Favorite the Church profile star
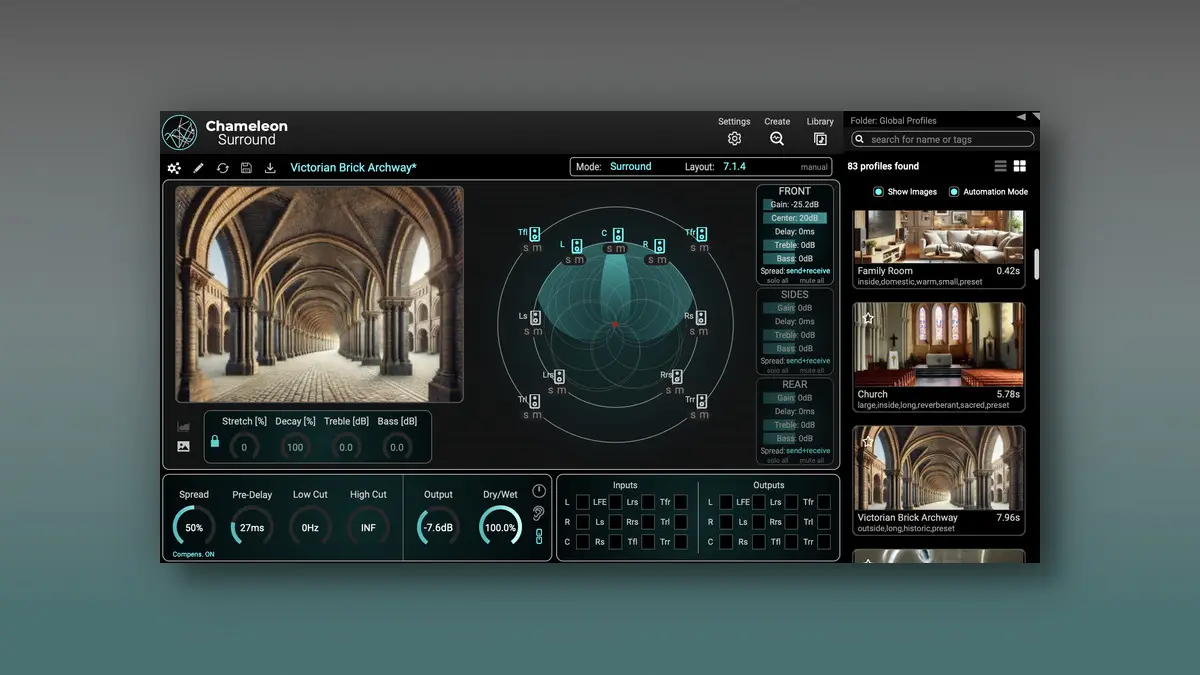 (x=868, y=318)
